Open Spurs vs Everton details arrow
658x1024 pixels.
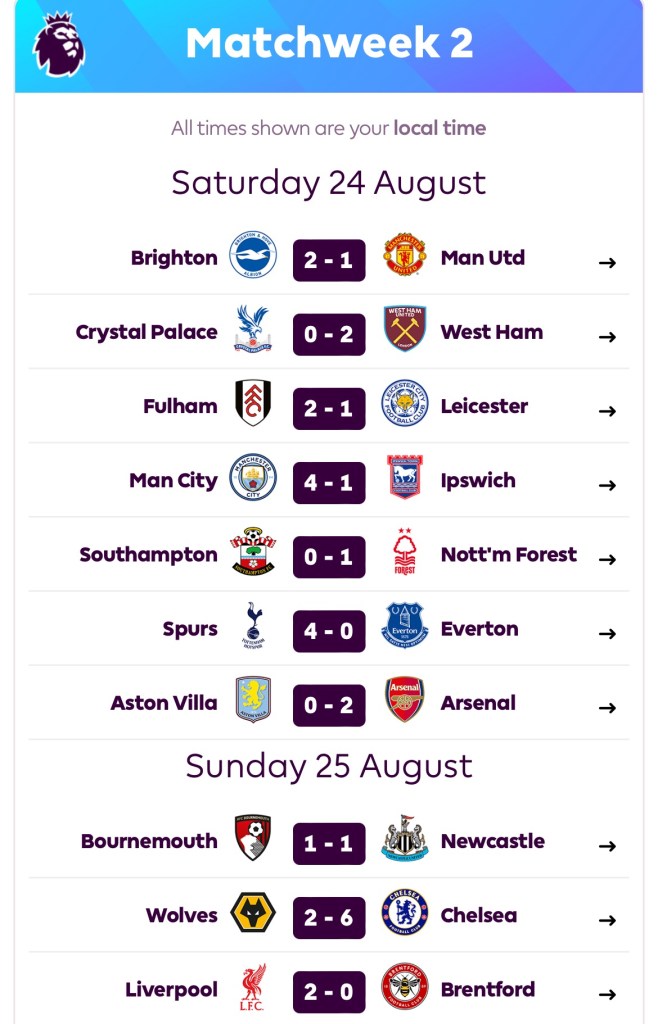click(x=607, y=633)
